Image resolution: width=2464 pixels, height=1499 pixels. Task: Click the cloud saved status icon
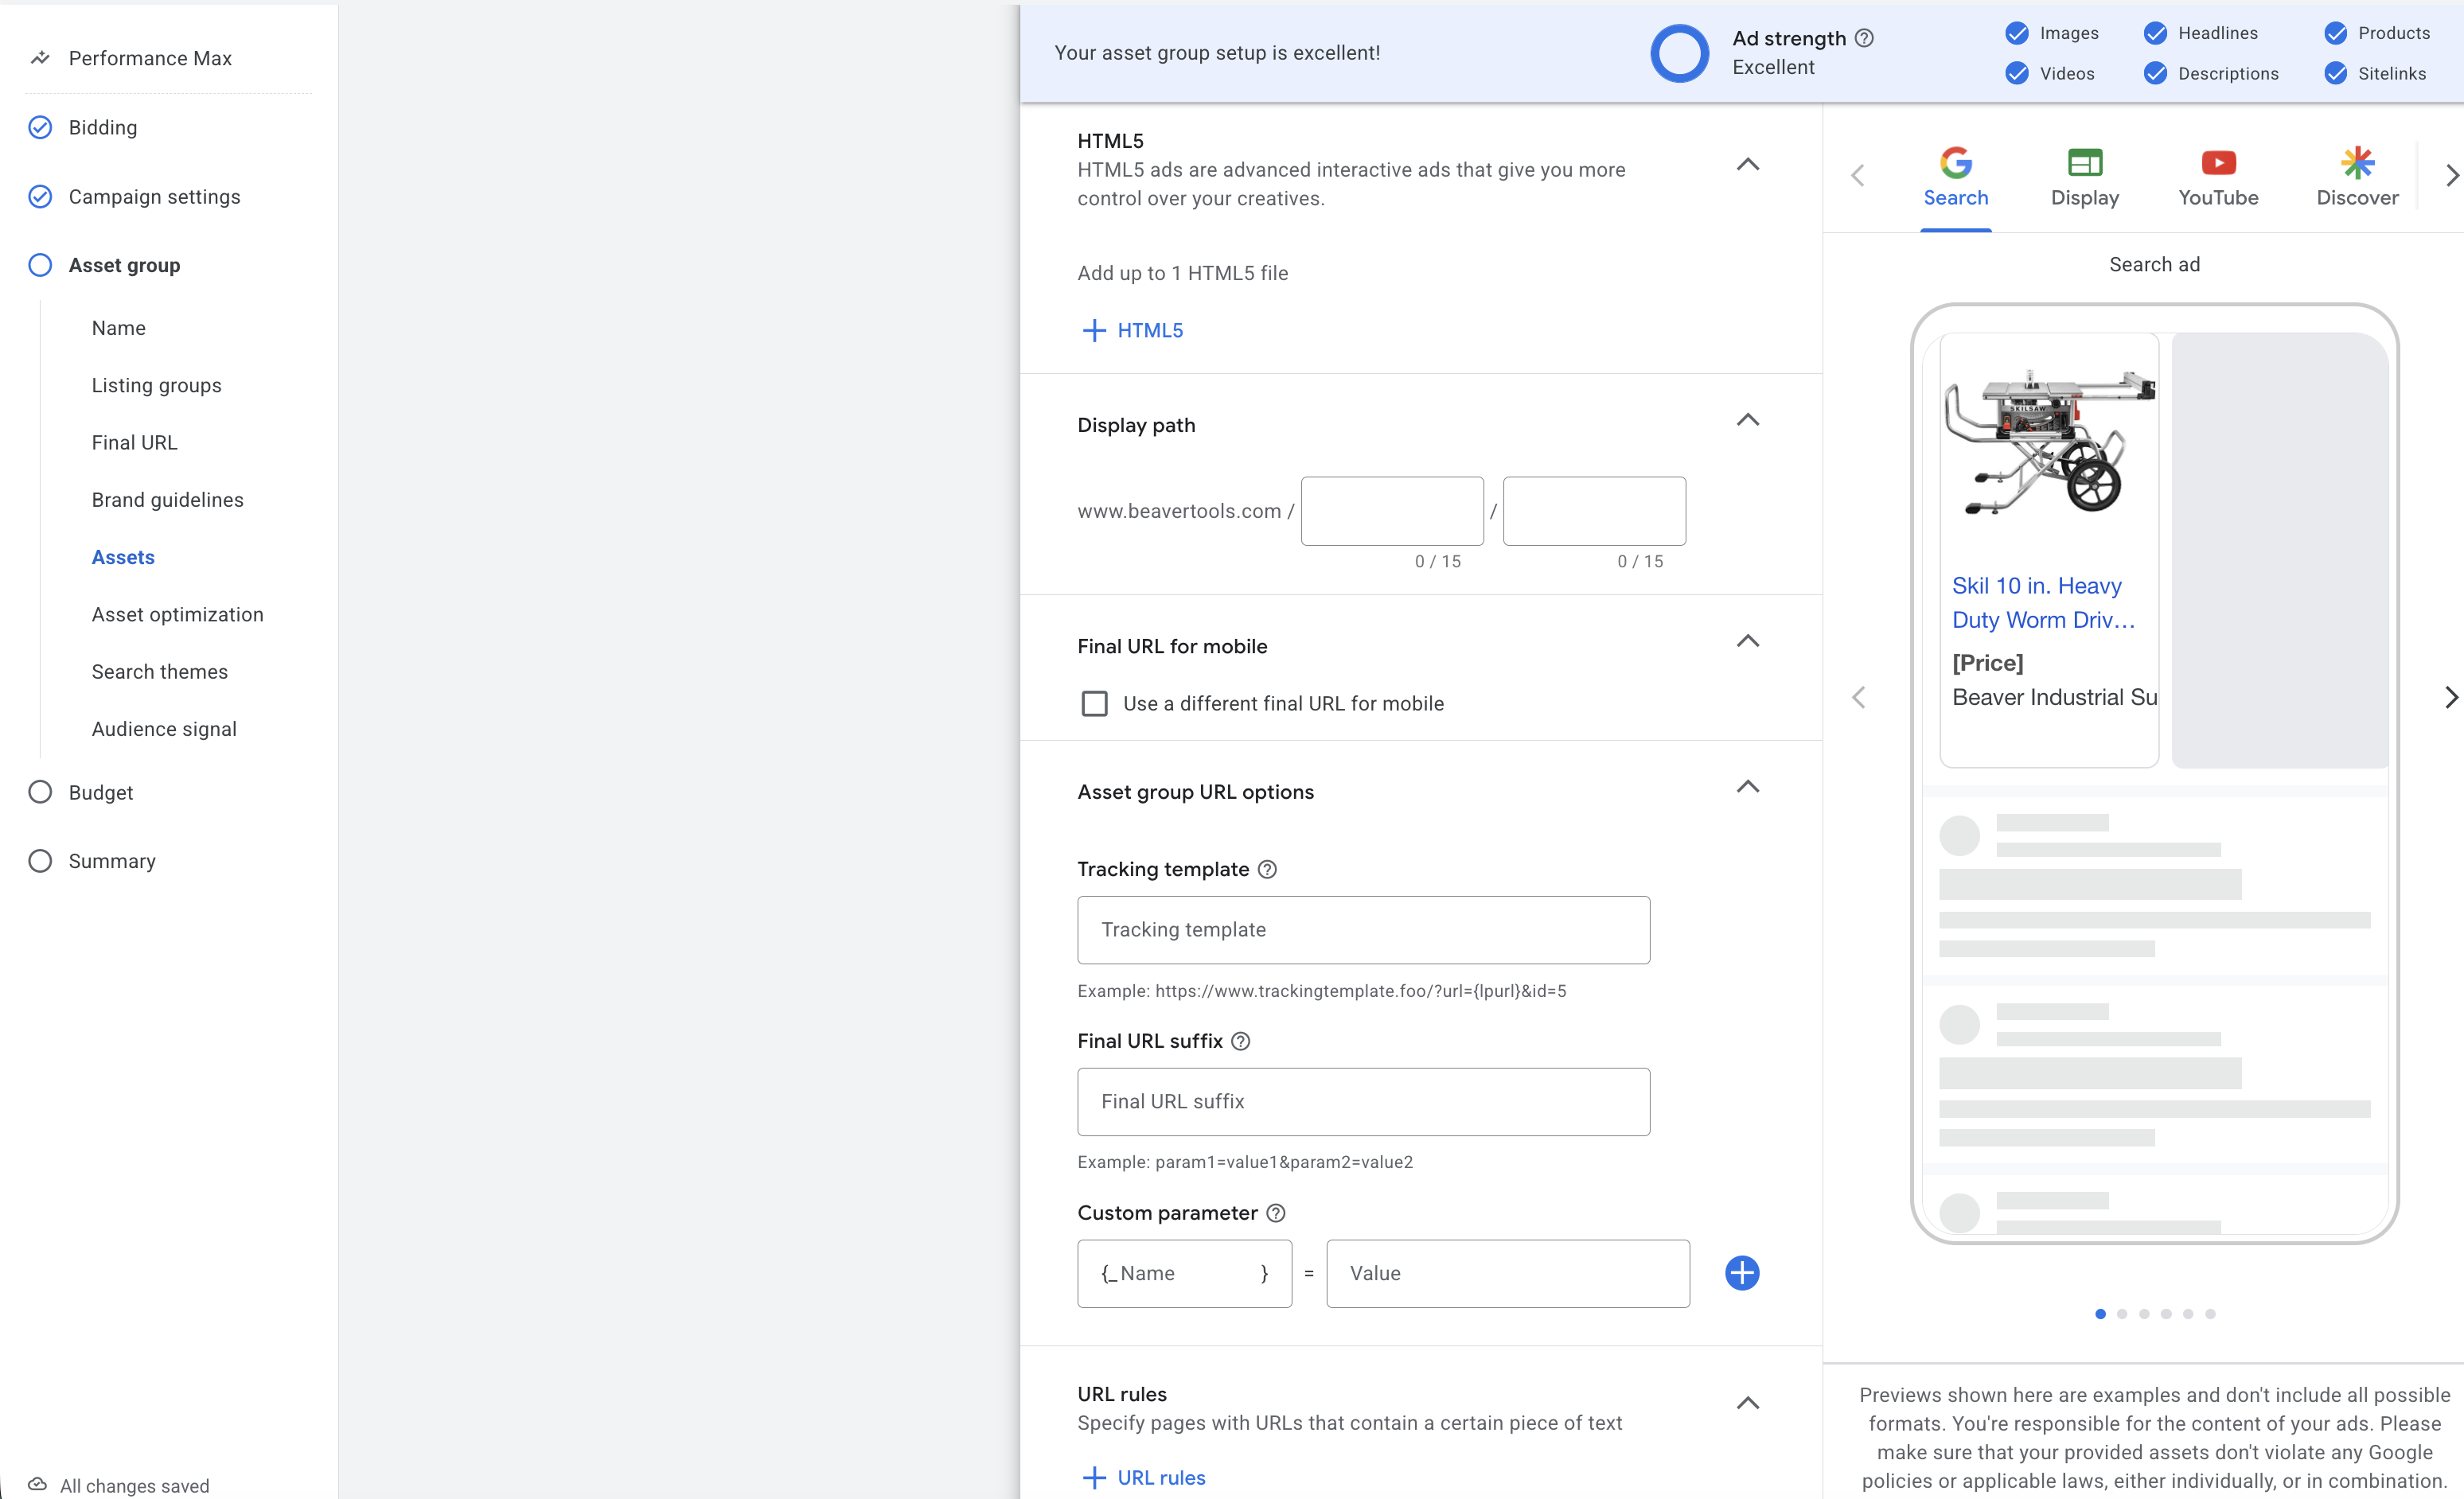click(x=37, y=1484)
